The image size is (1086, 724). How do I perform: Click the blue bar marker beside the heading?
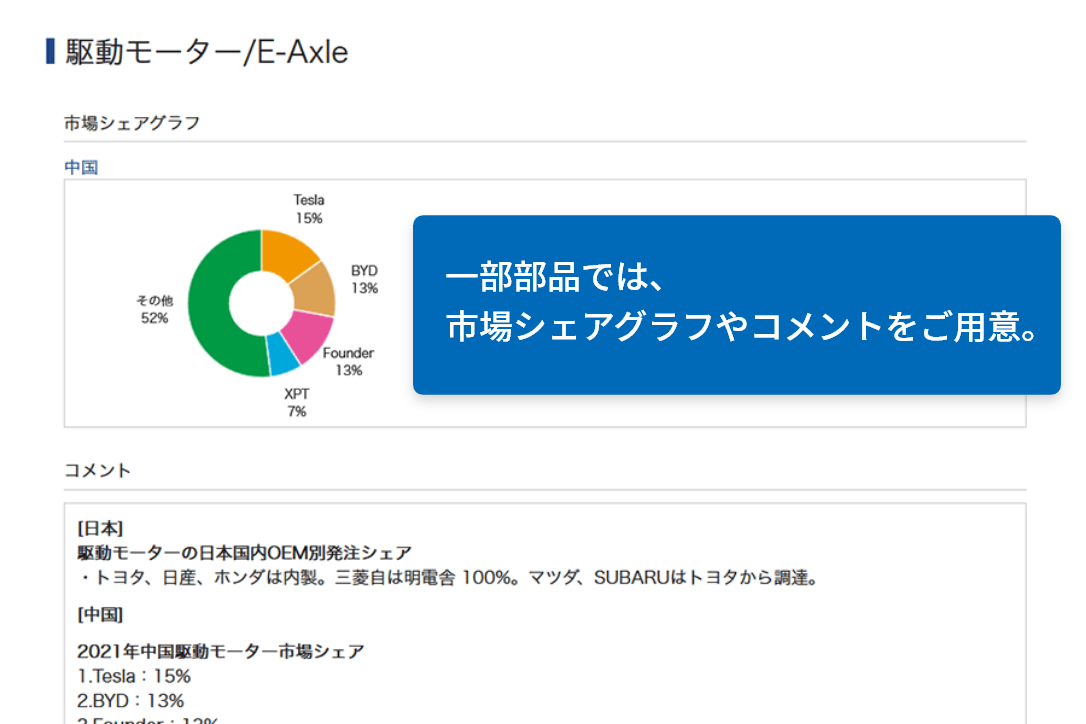coord(50,51)
